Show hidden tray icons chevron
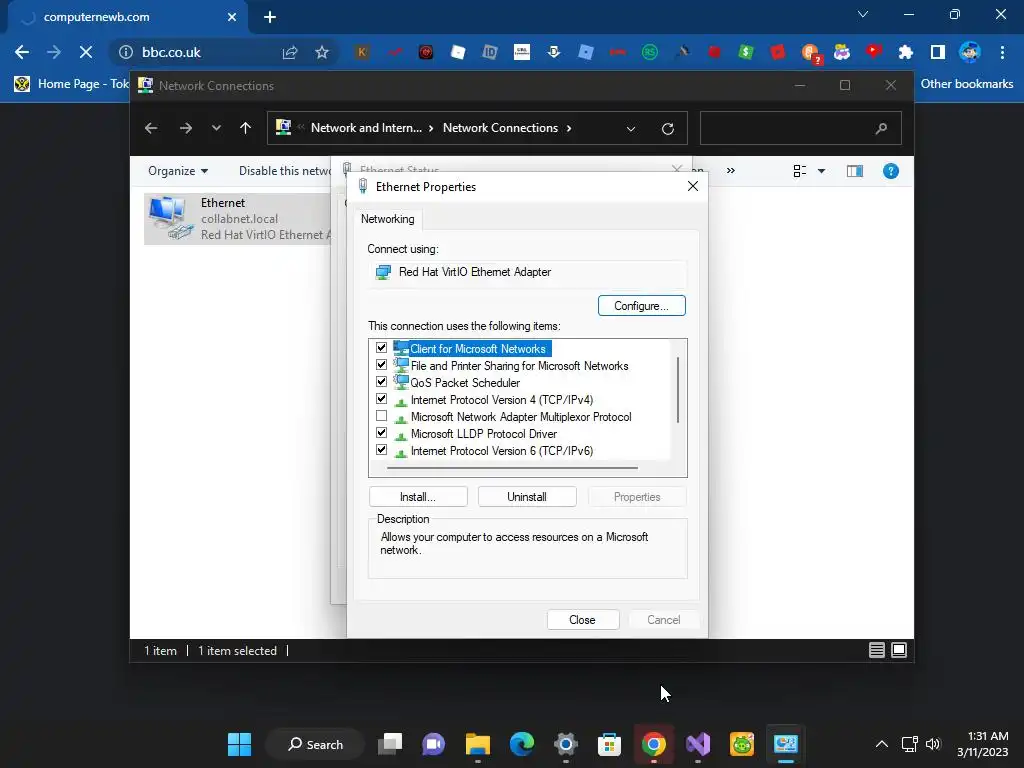The image size is (1024, 768). (882, 744)
